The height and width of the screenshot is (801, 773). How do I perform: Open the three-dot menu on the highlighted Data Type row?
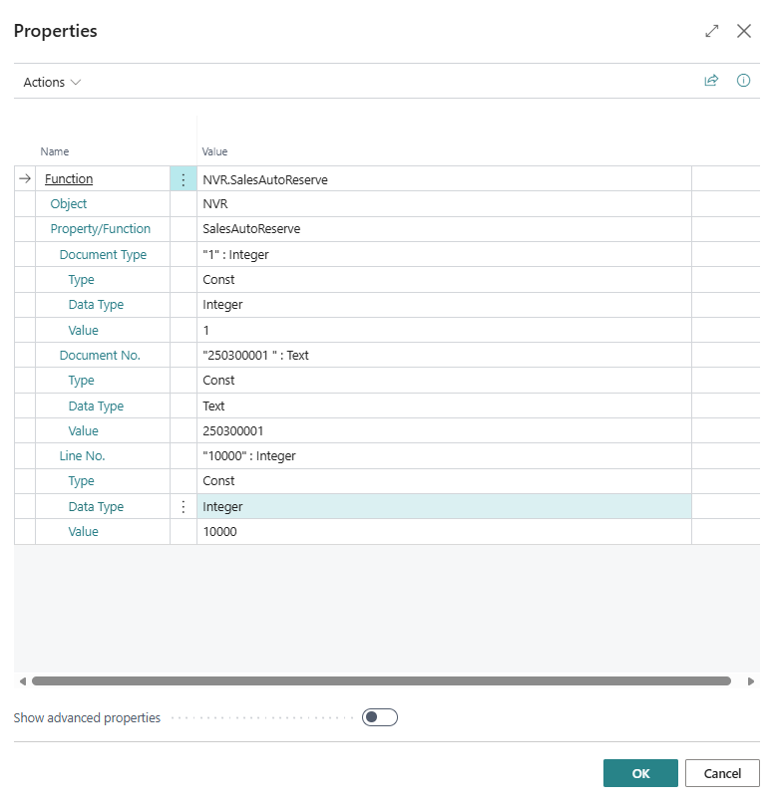click(183, 507)
